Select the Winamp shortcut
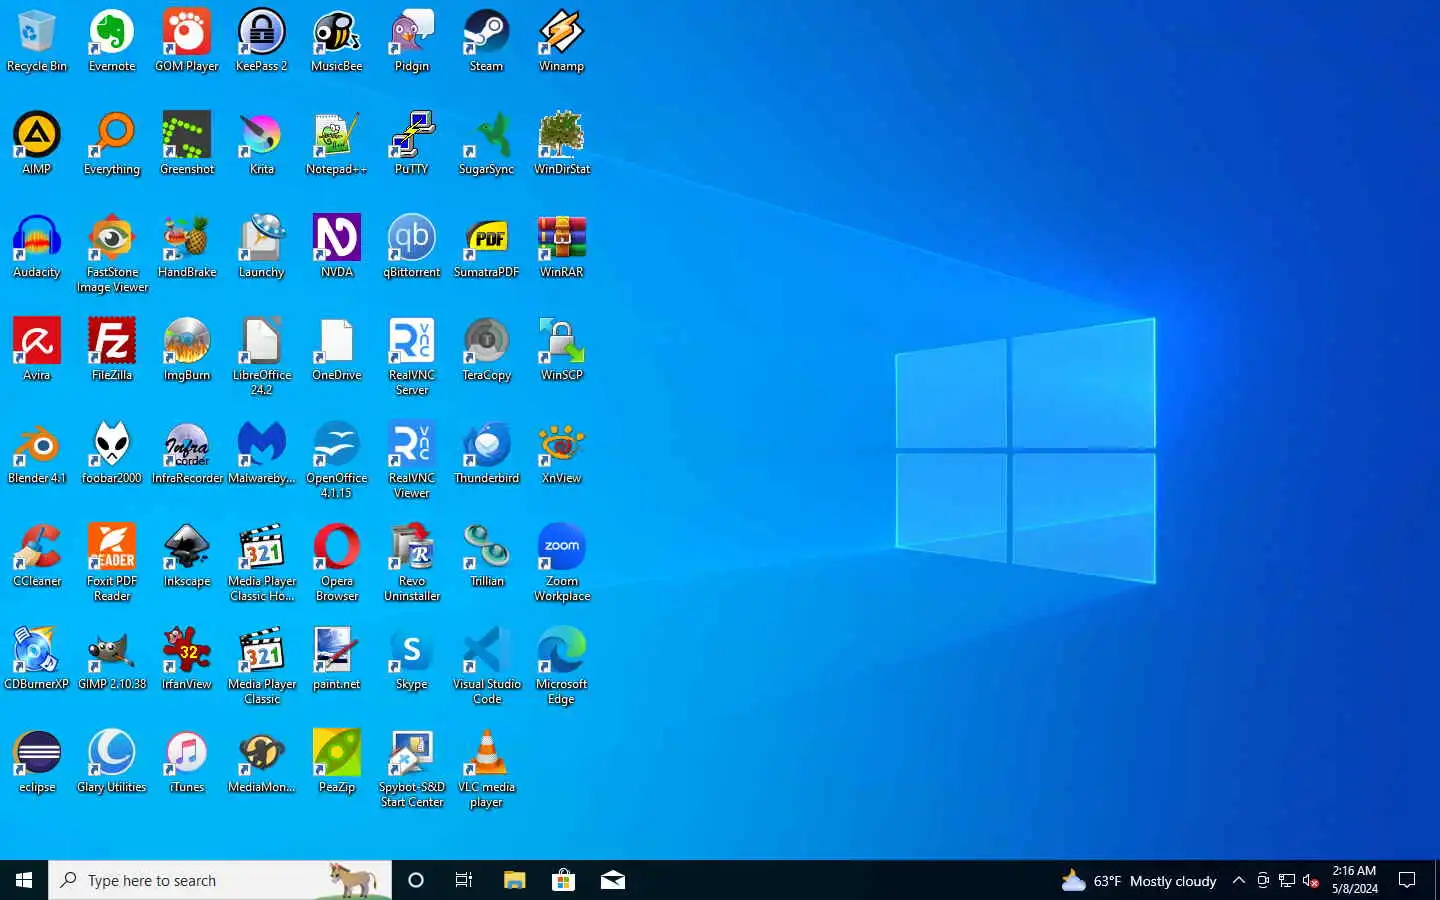Image resolution: width=1440 pixels, height=900 pixels. click(562, 41)
